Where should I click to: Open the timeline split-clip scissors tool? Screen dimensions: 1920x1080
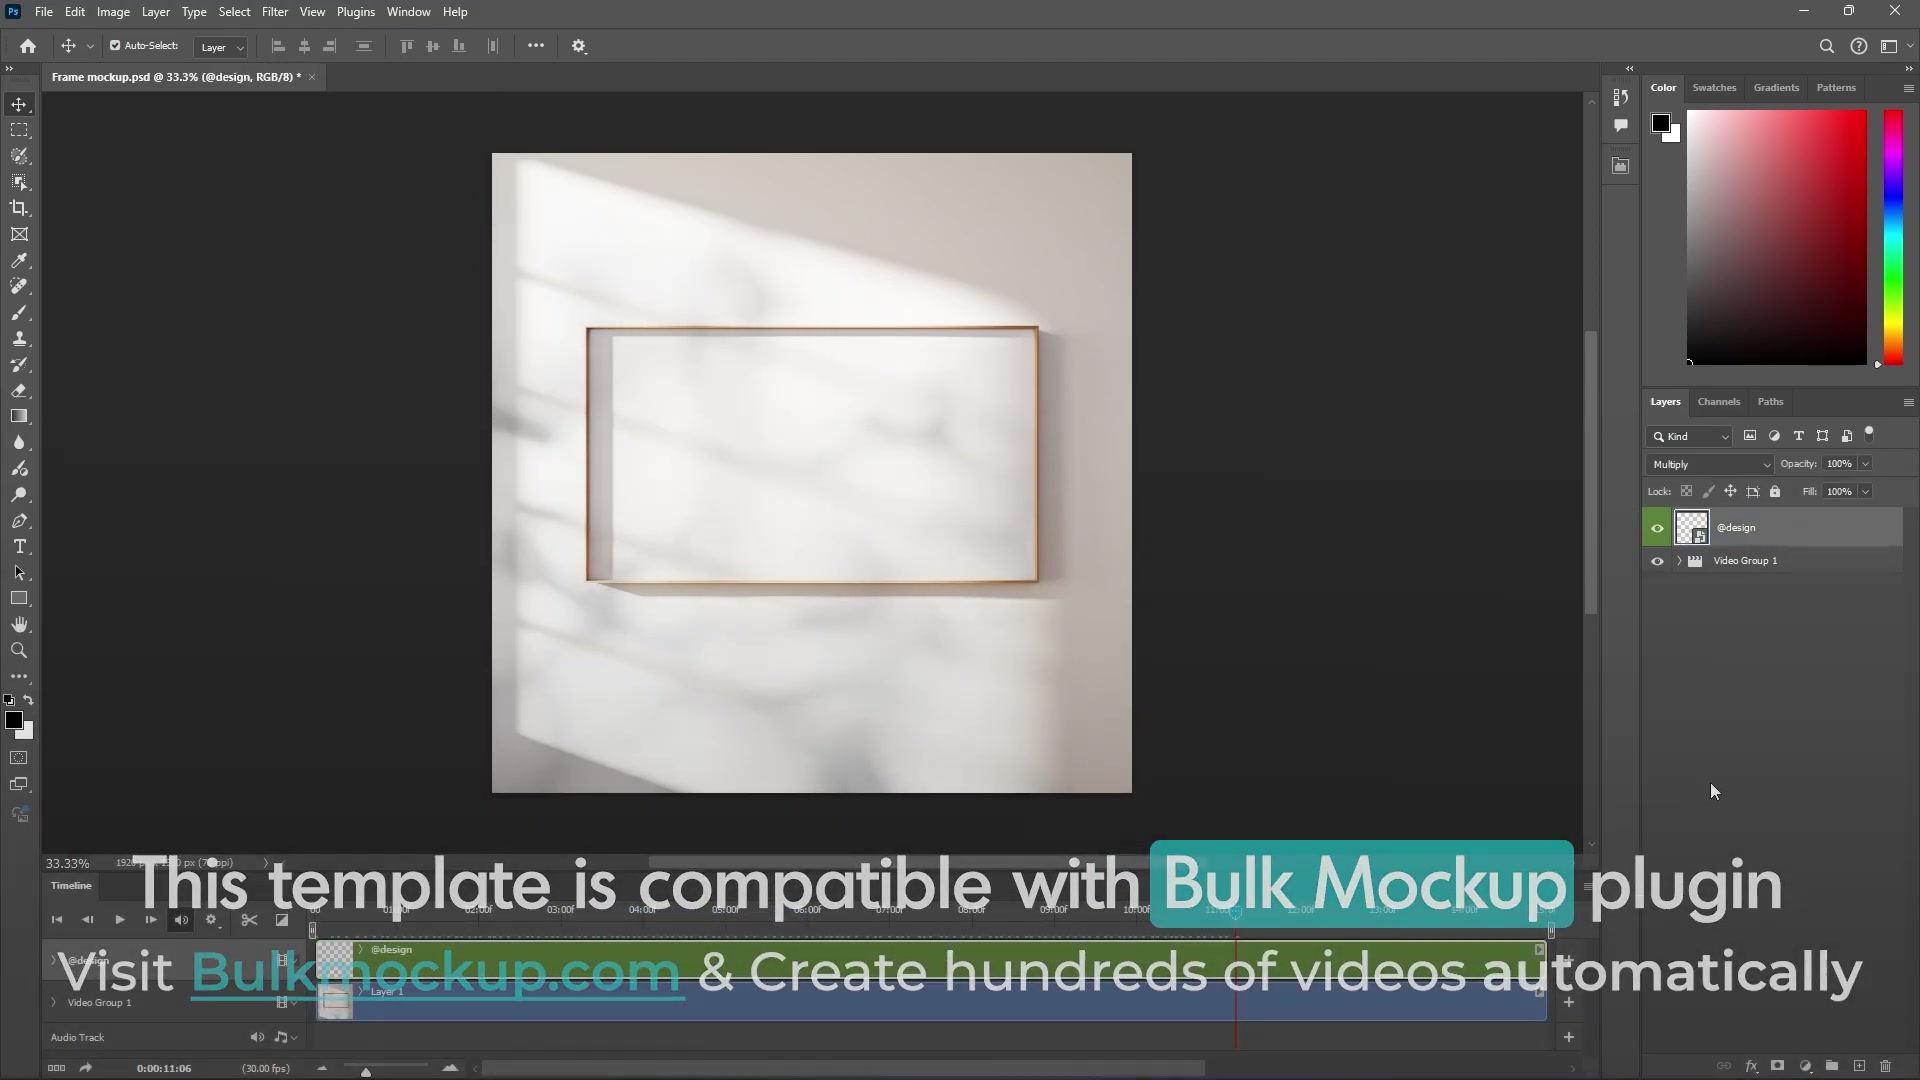tap(249, 920)
